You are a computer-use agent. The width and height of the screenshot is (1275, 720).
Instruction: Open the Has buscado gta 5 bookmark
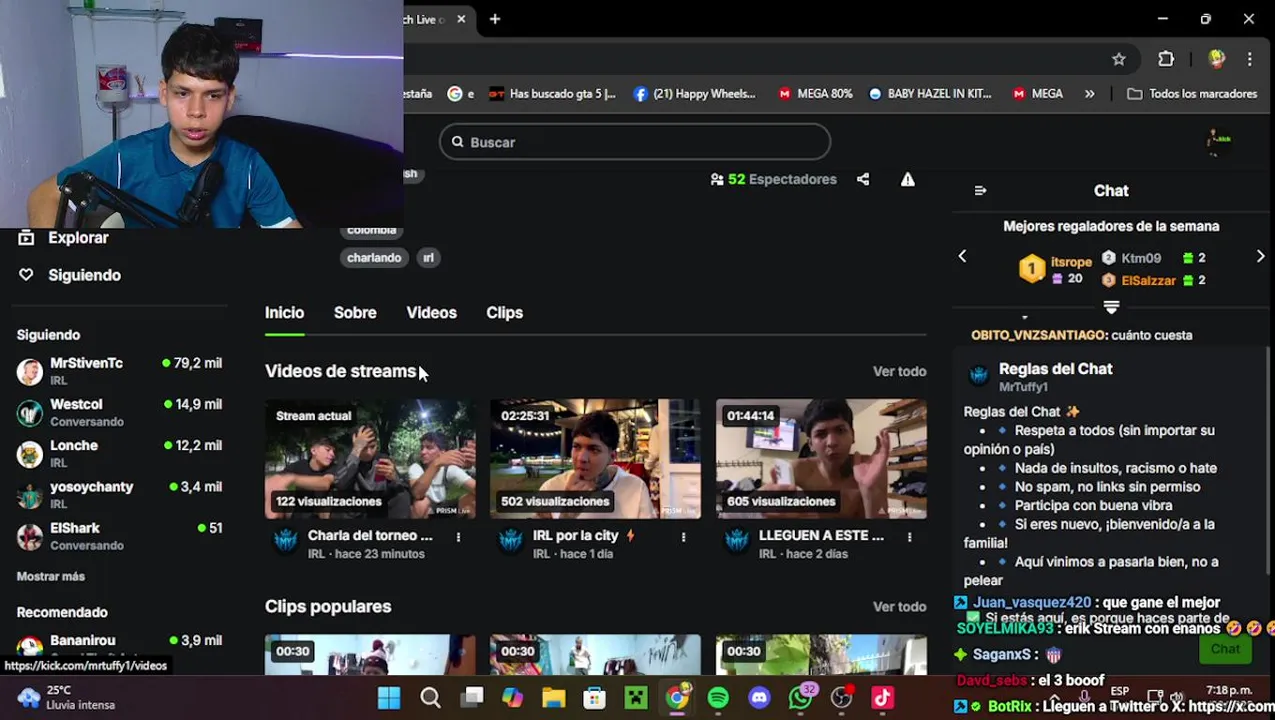pos(552,93)
